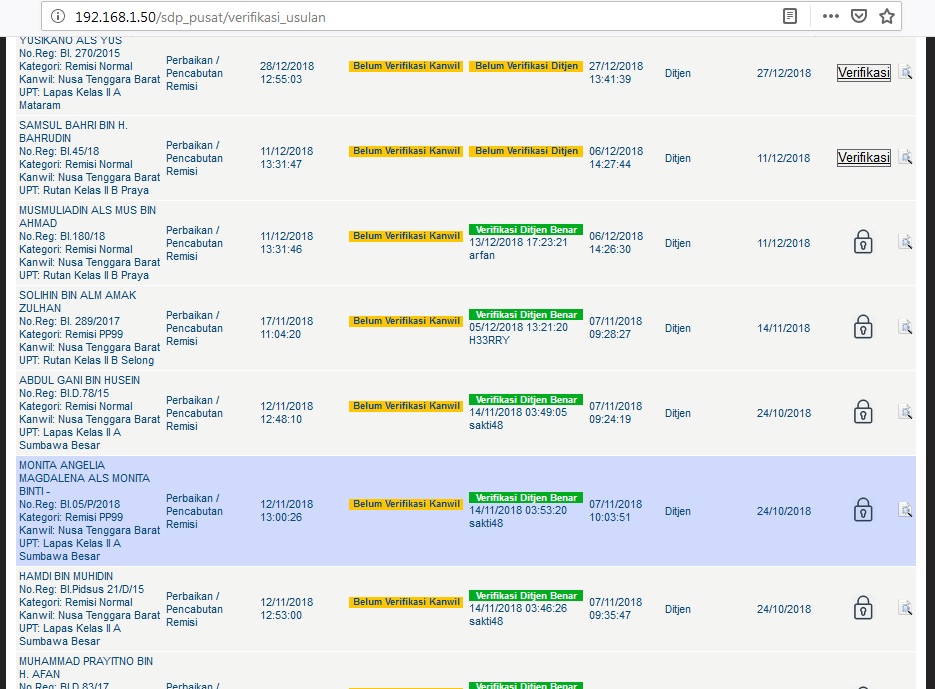
Task: Click the lock icon for Abdul Gani row
Action: [x=862, y=412]
